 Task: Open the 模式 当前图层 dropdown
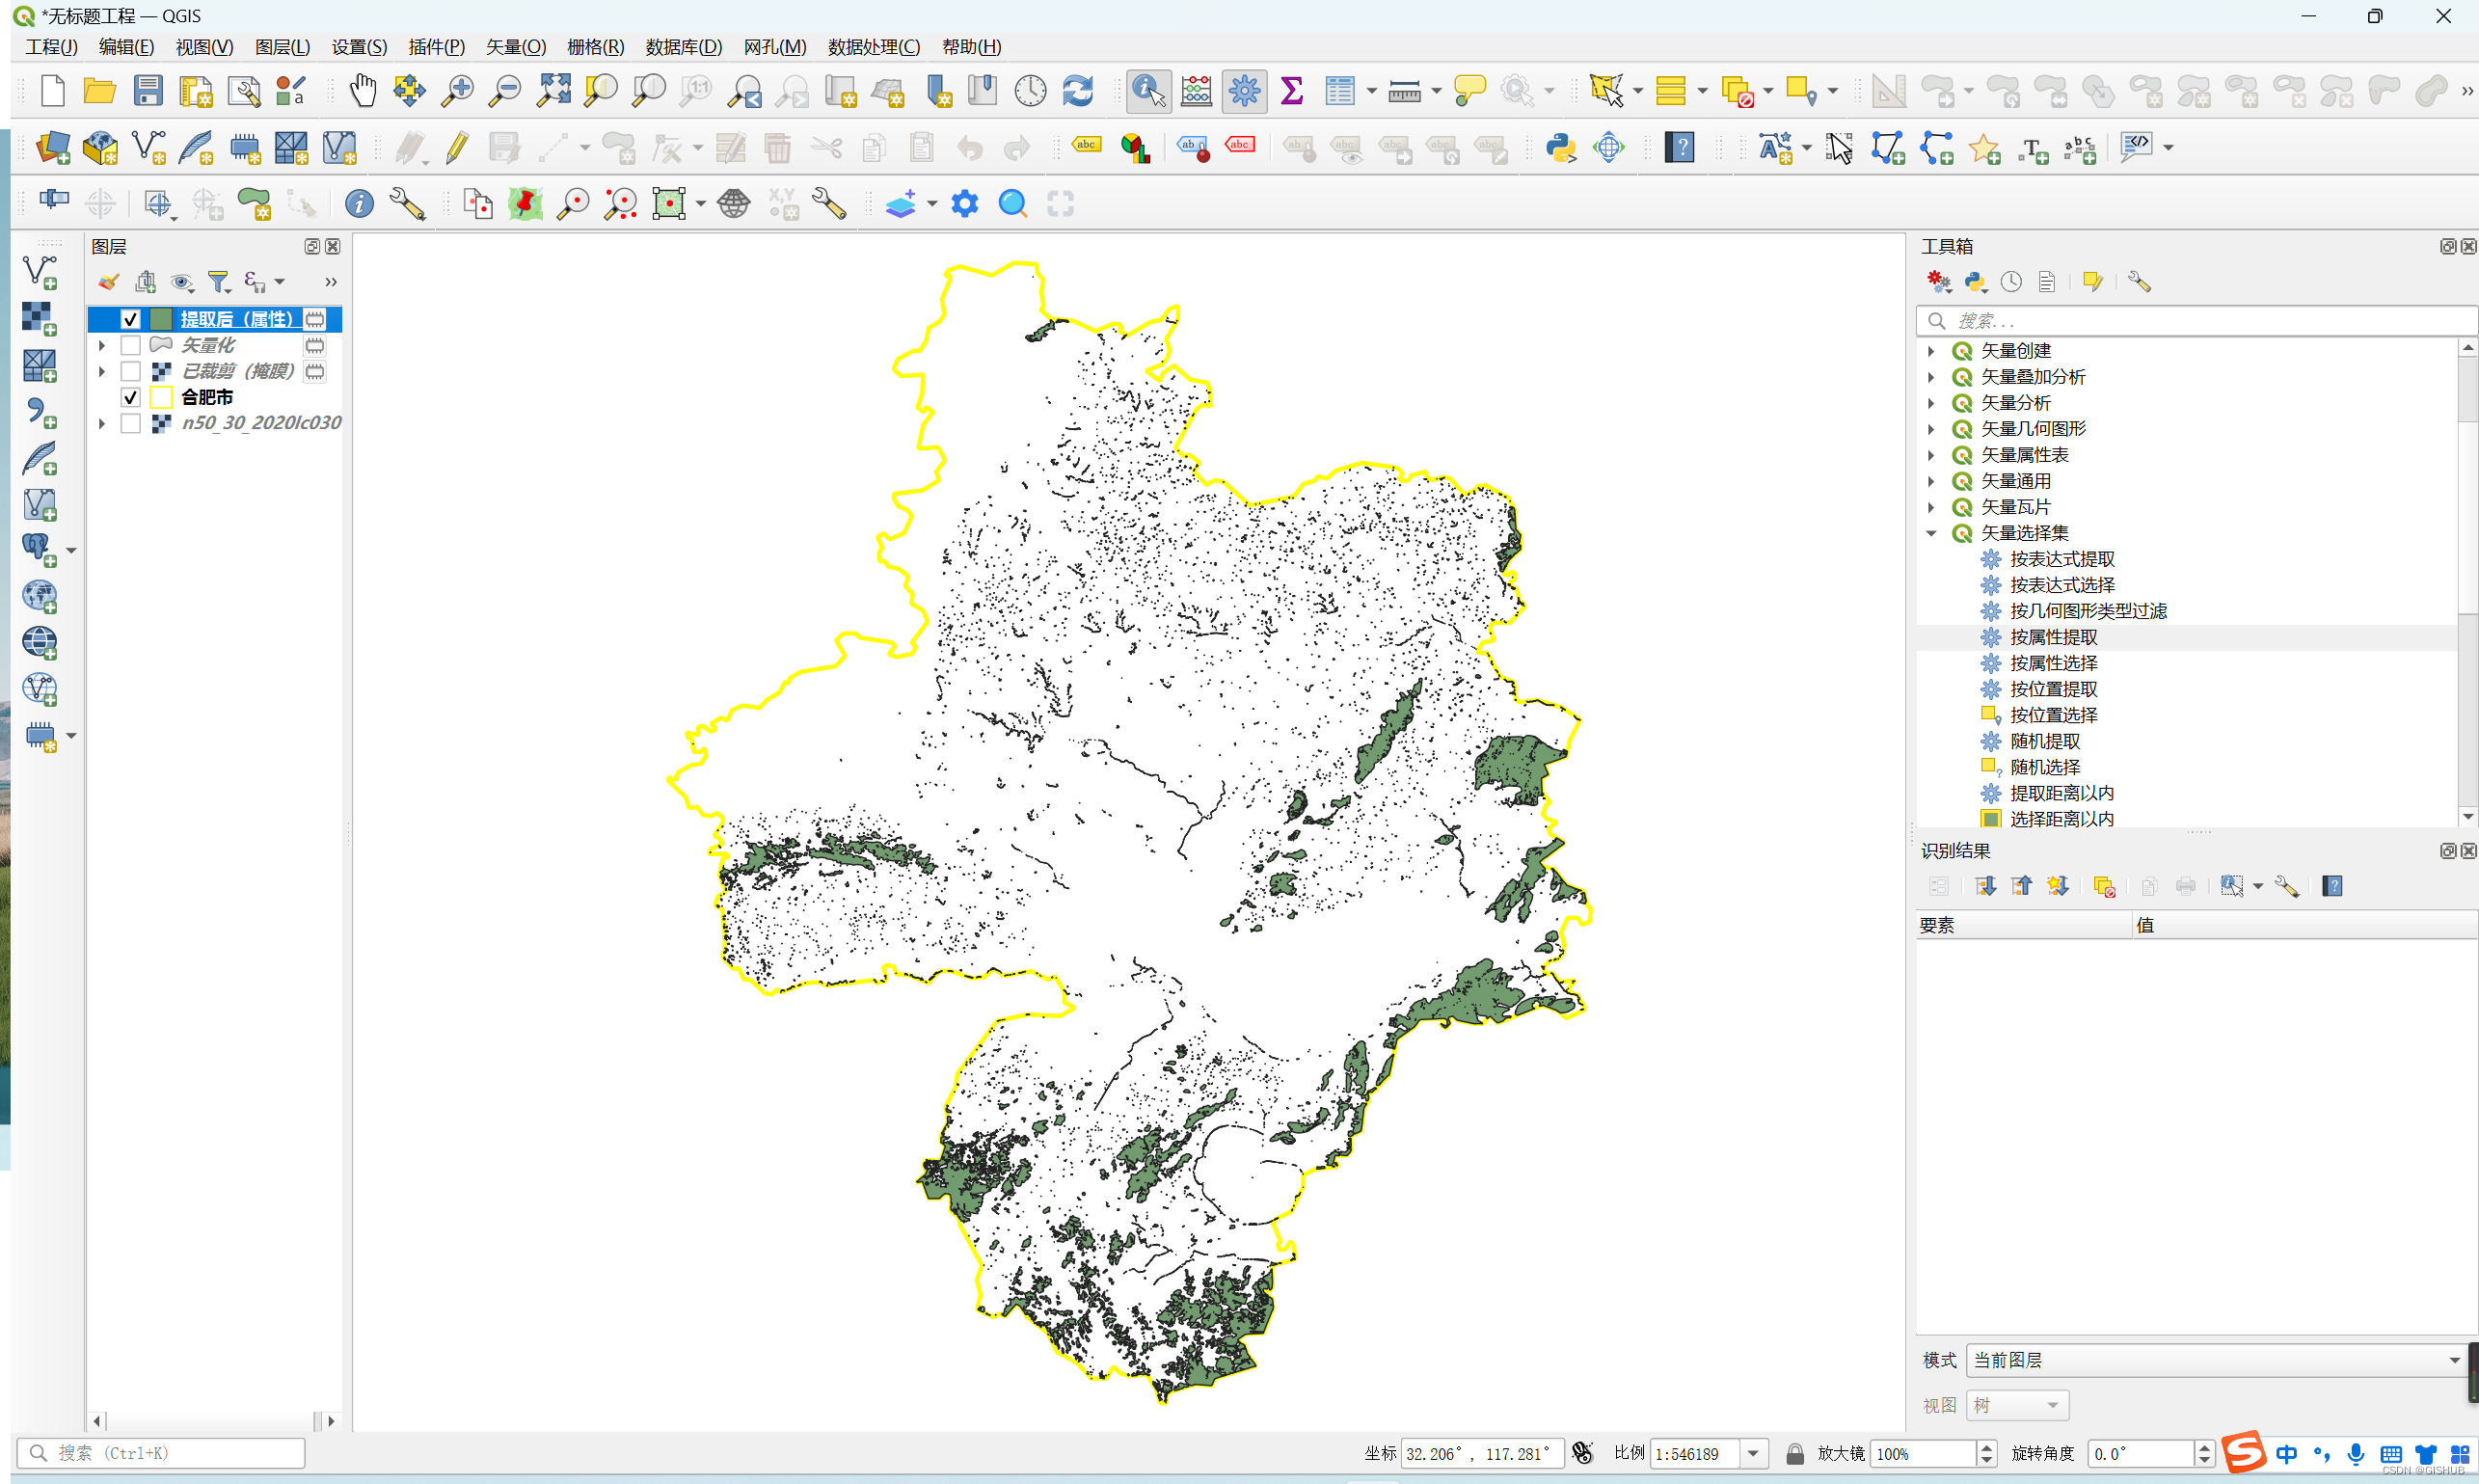click(2214, 1360)
